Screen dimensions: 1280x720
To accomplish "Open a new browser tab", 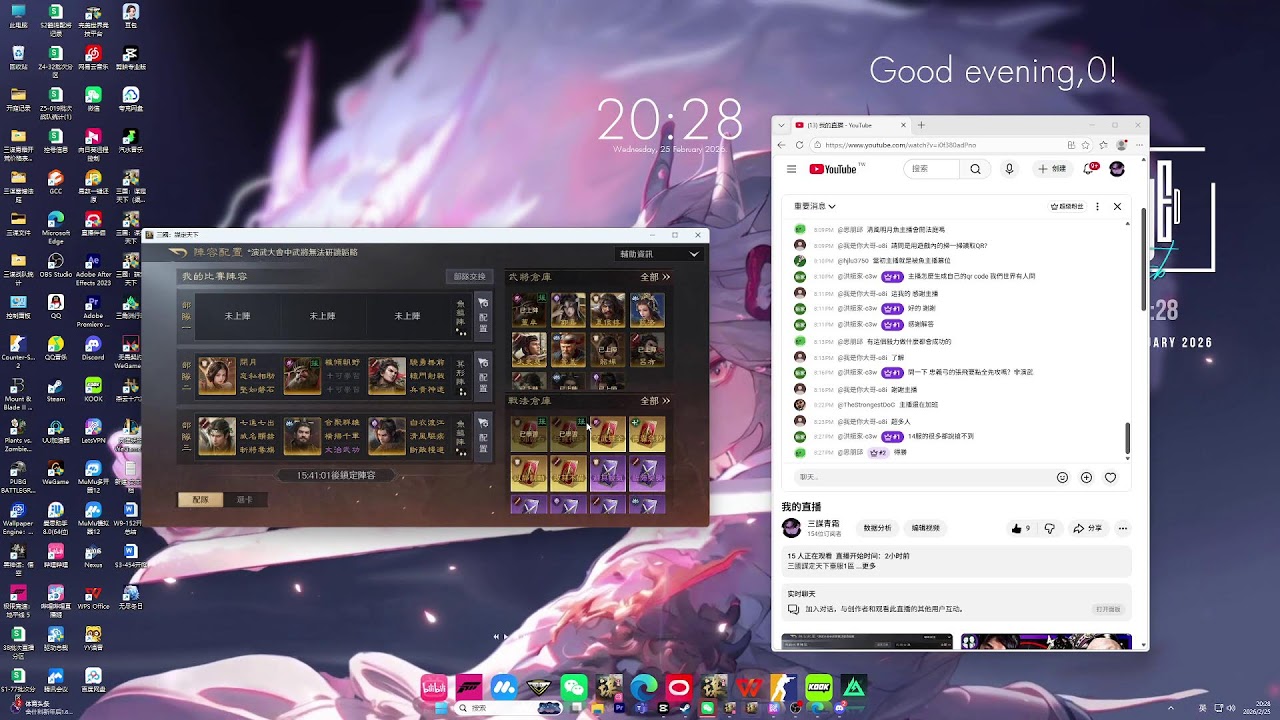I will [x=921, y=125].
